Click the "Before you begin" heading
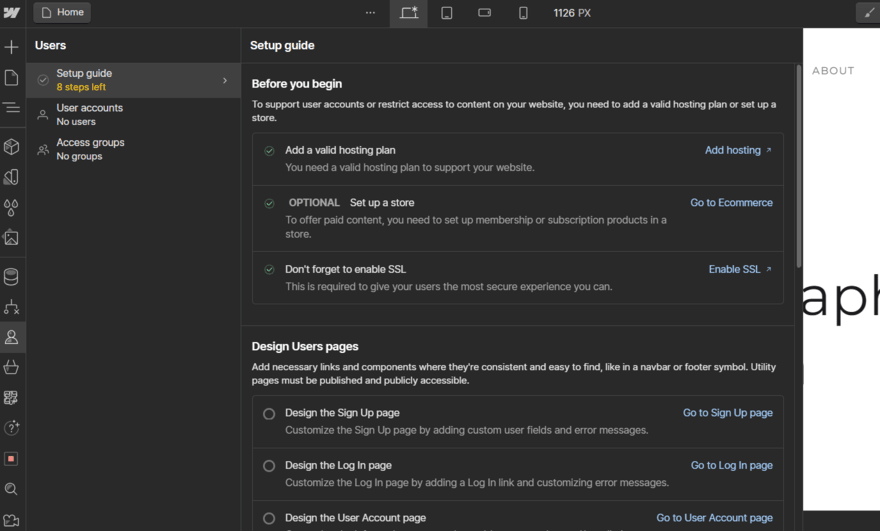 [296, 84]
